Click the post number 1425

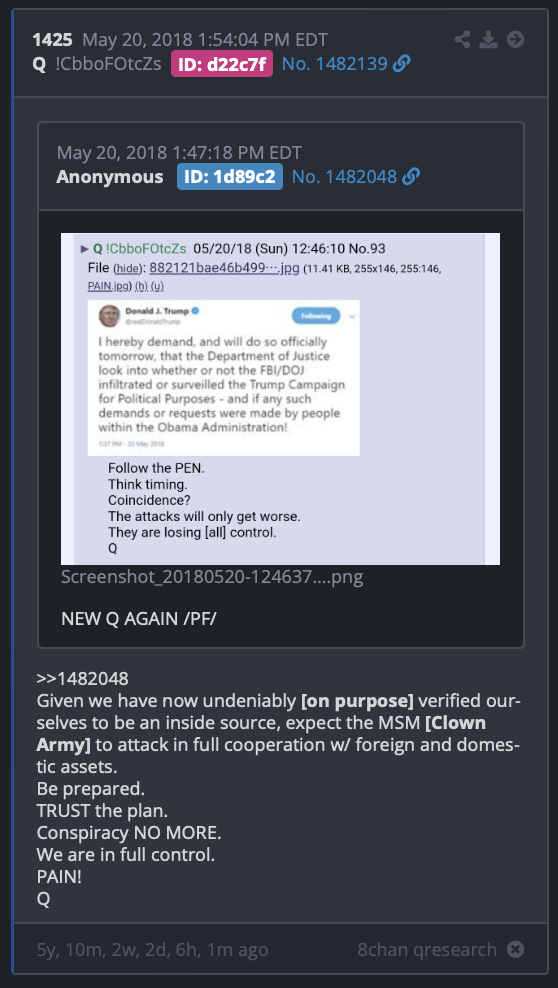(x=52, y=40)
